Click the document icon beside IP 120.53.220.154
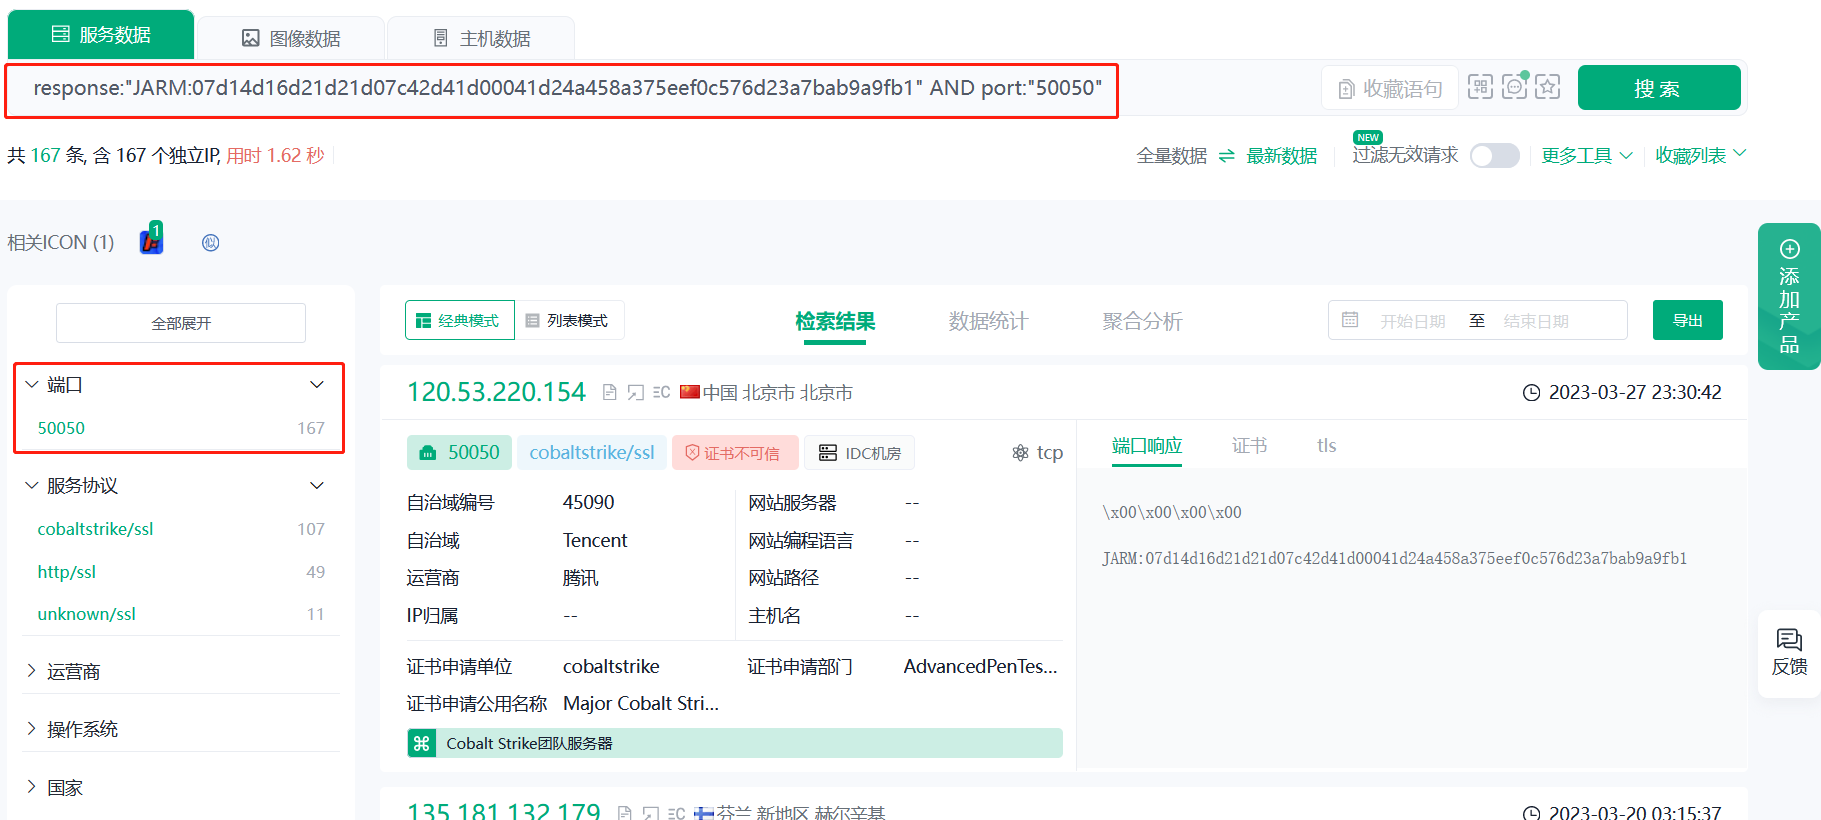The image size is (1821, 820). click(x=609, y=393)
